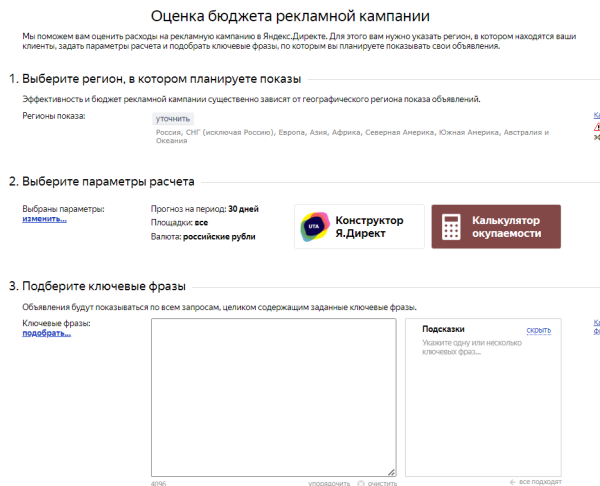Screen dimensions: 600x486
Task: Click the Валюта: российские рубли value
Action: [x=203, y=236]
